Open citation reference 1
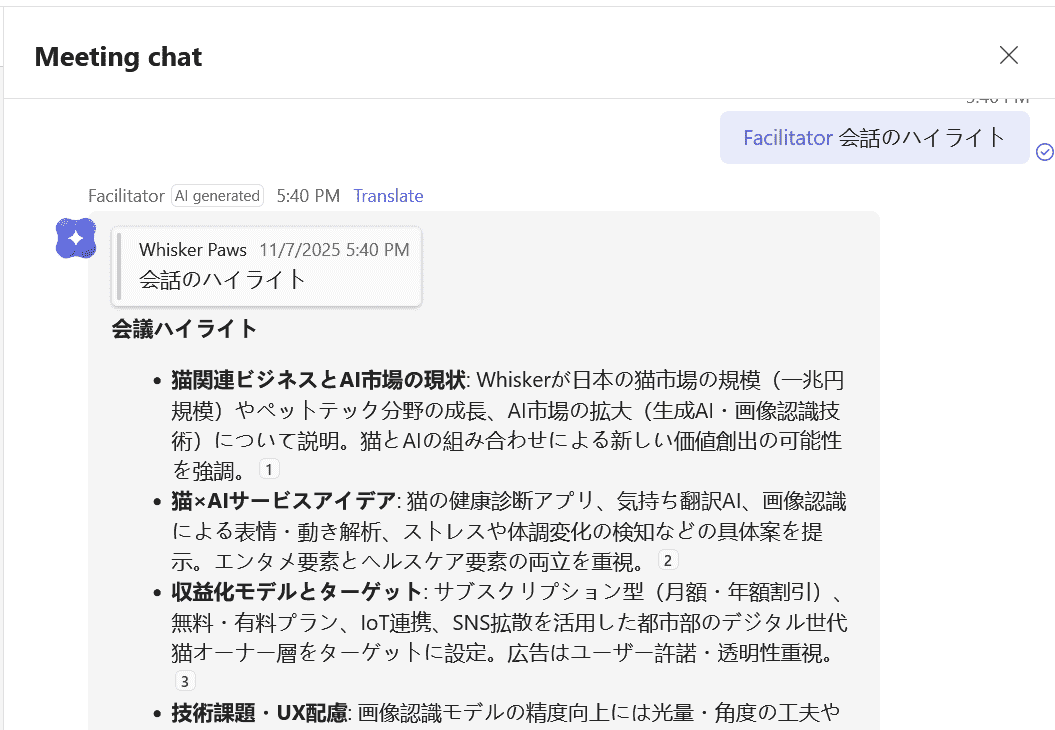Image resolution: width=1055 pixels, height=730 pixels. [x=269, y=469]
